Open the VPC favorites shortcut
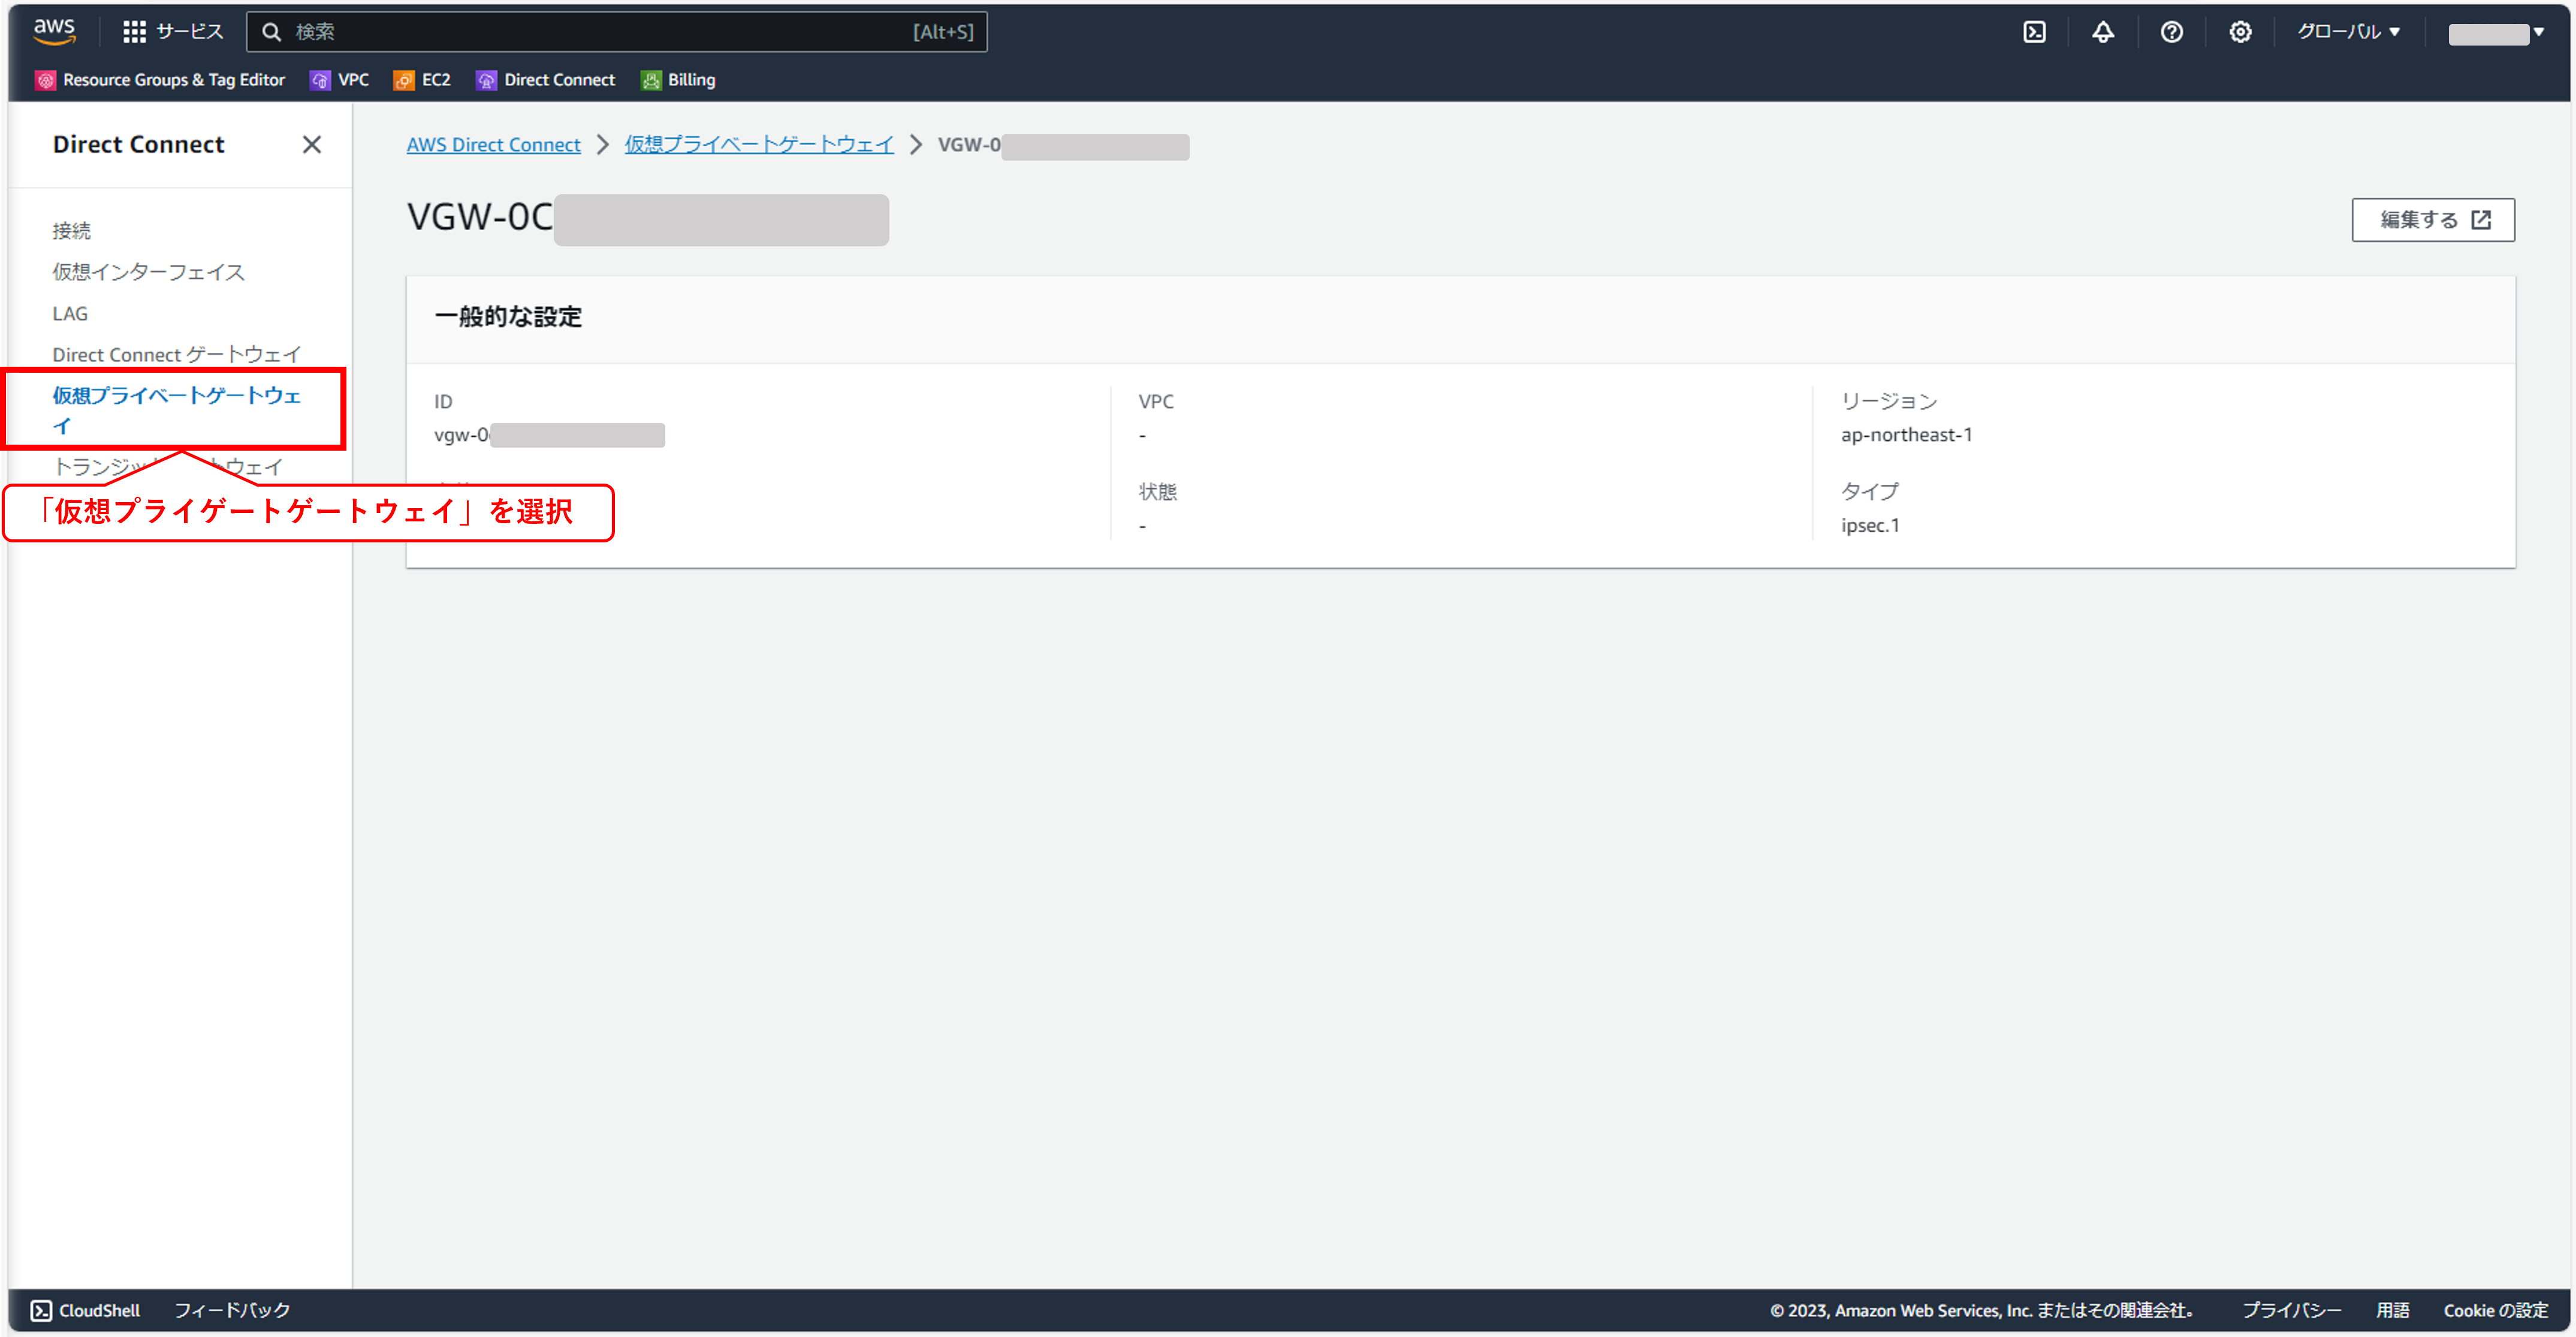 340,80
